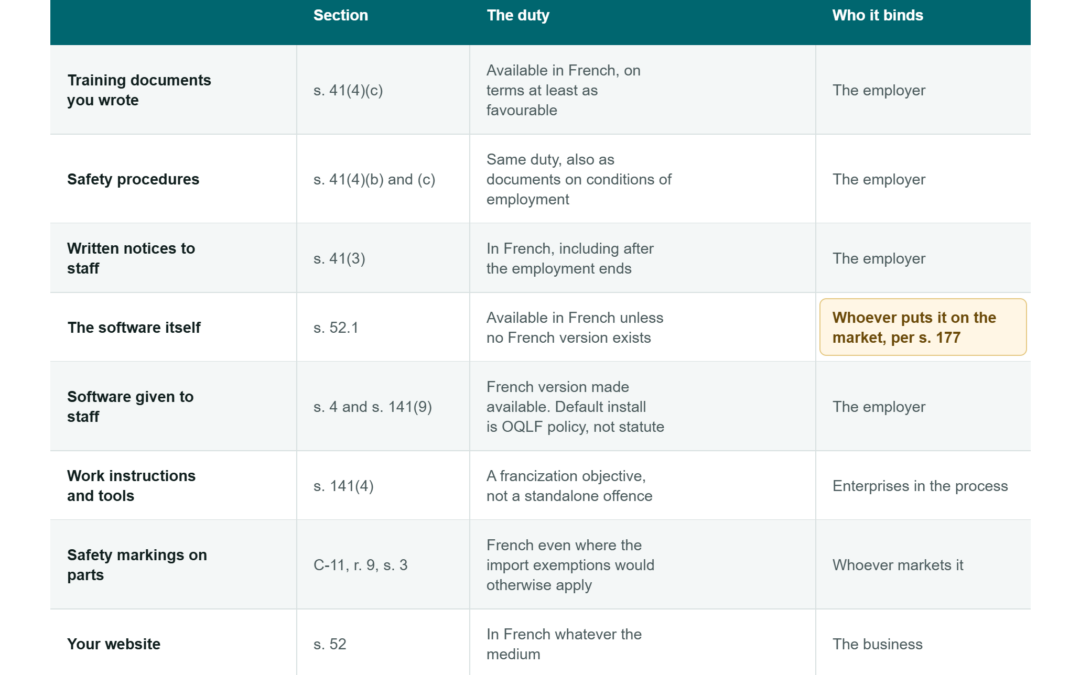
Task: Click 'The employer' in the Written notices row
Action: click(x=879, y=258)
